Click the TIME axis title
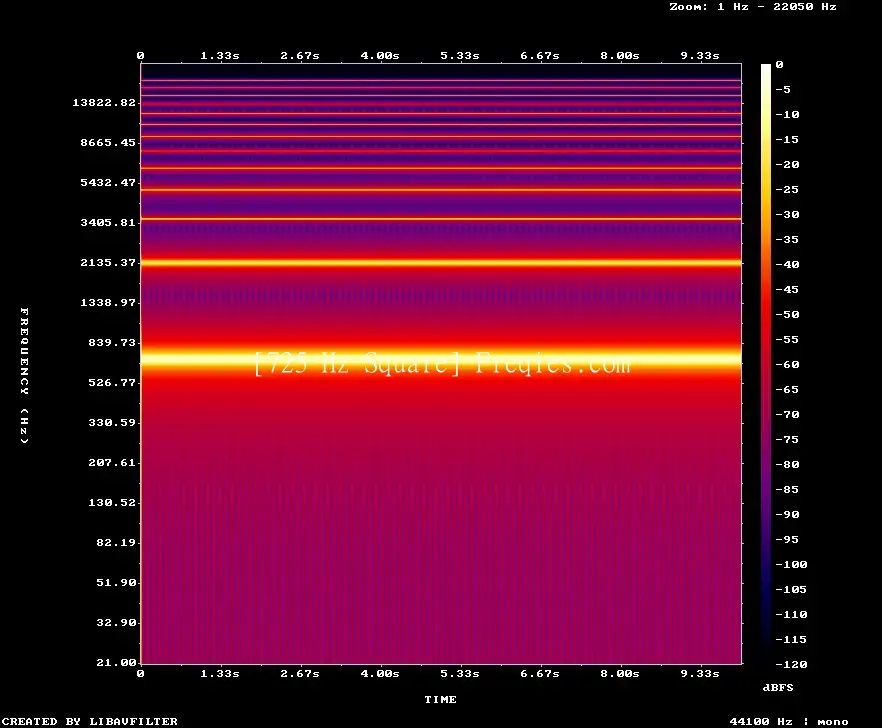Image resolution: width=882 pixels, height=728 pixels. [440, 699]
